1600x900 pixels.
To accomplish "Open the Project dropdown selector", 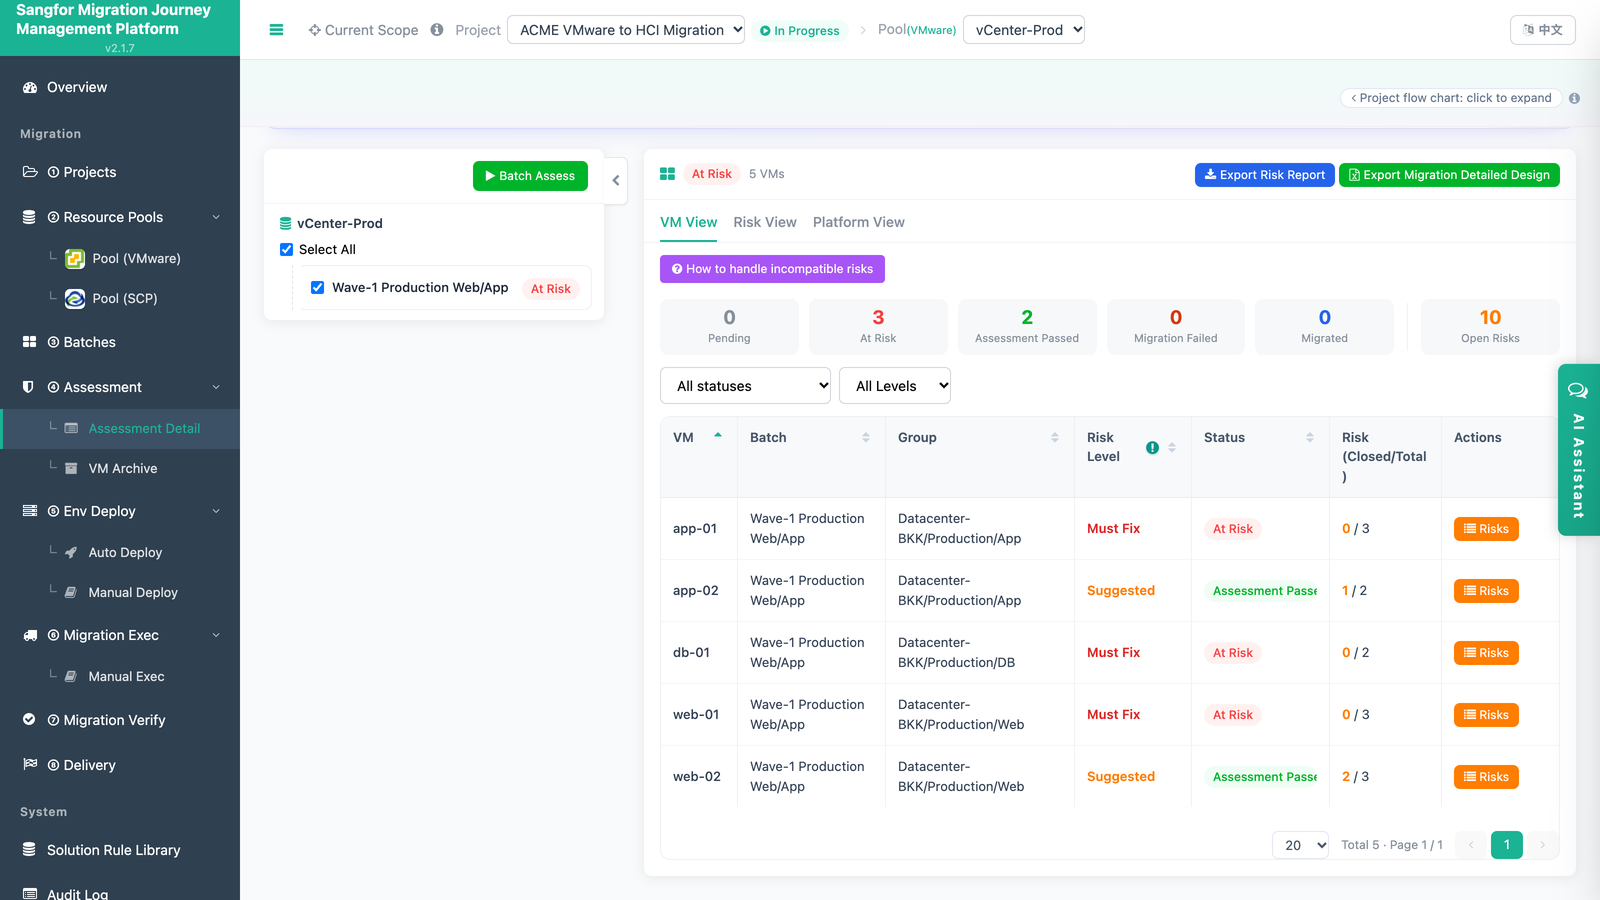I will pos(626,30).
